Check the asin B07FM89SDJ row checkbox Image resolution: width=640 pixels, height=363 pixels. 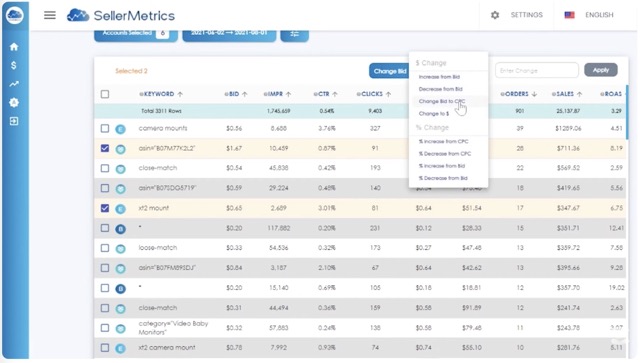click(x=105, y=268)
